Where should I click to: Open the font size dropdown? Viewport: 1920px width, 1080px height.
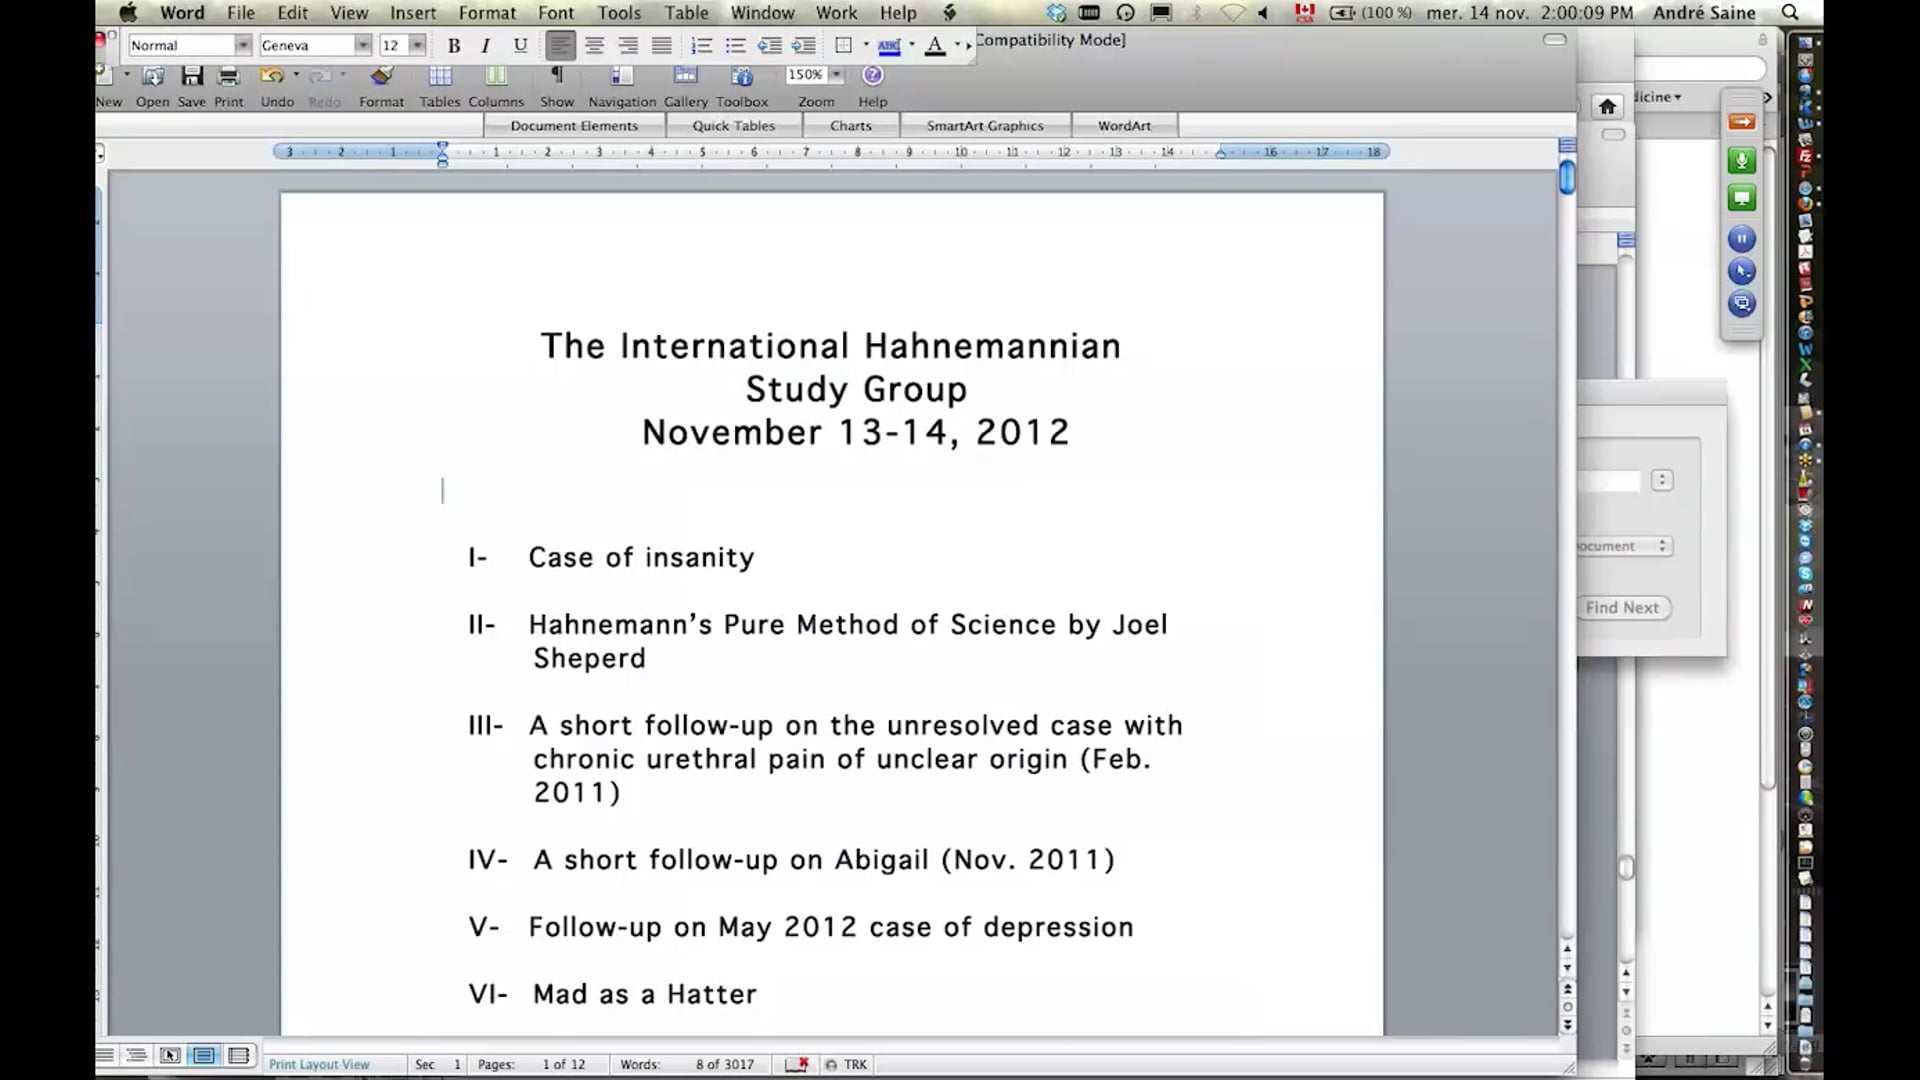click(x=417, y=45)
